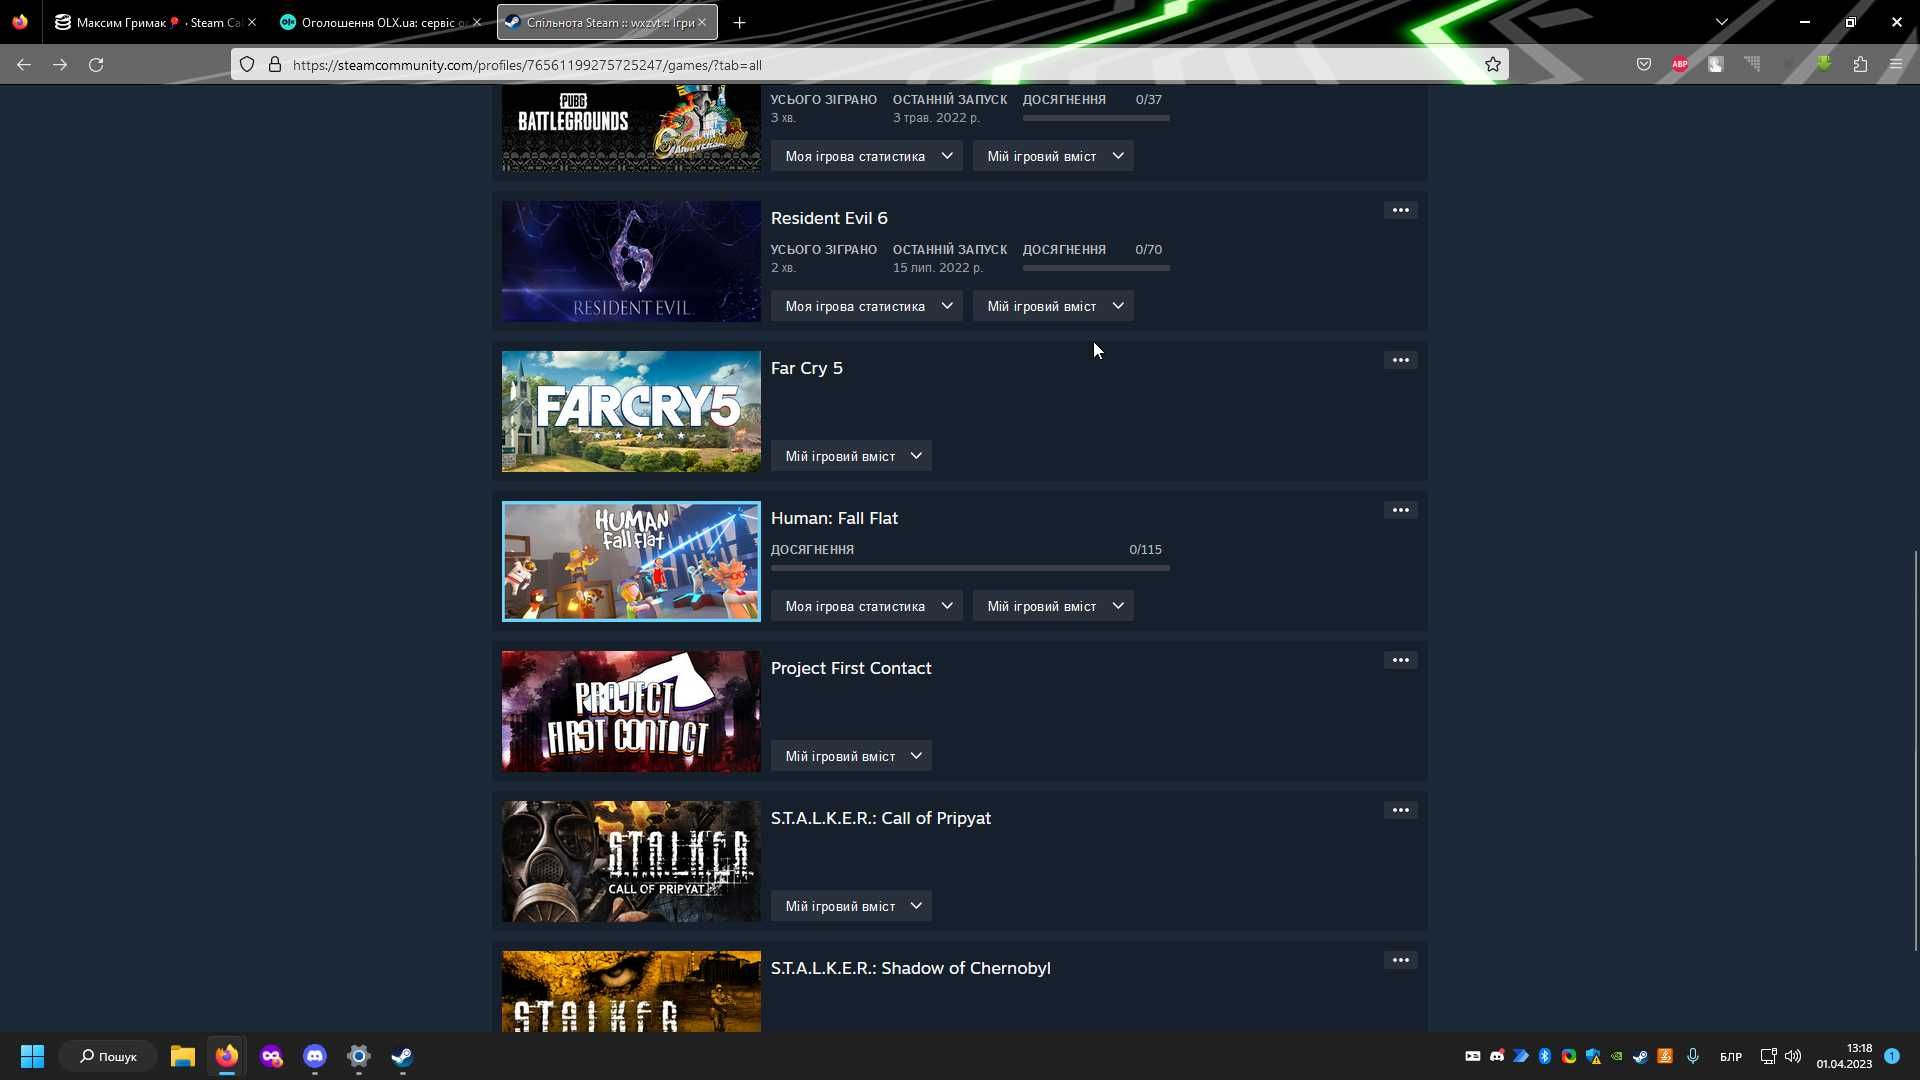Open the clock showing 13:18
The height and width of the screenshot is (1080, 1920).
tap(1844, 1056)
